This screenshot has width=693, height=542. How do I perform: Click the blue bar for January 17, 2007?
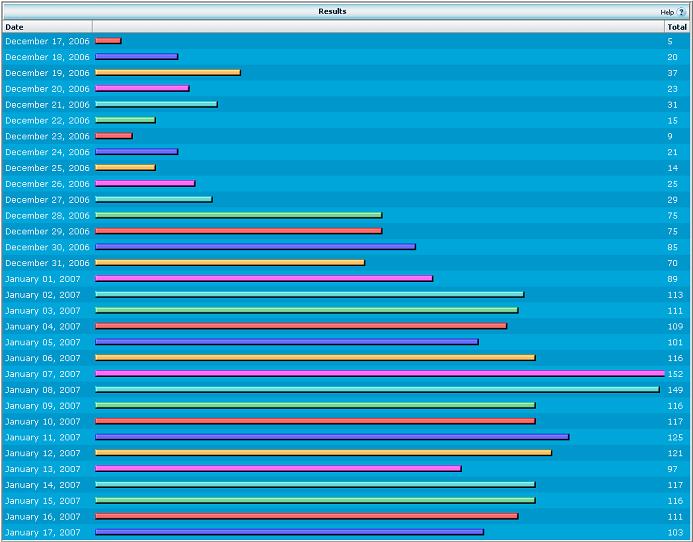click(x=289, y=532)
